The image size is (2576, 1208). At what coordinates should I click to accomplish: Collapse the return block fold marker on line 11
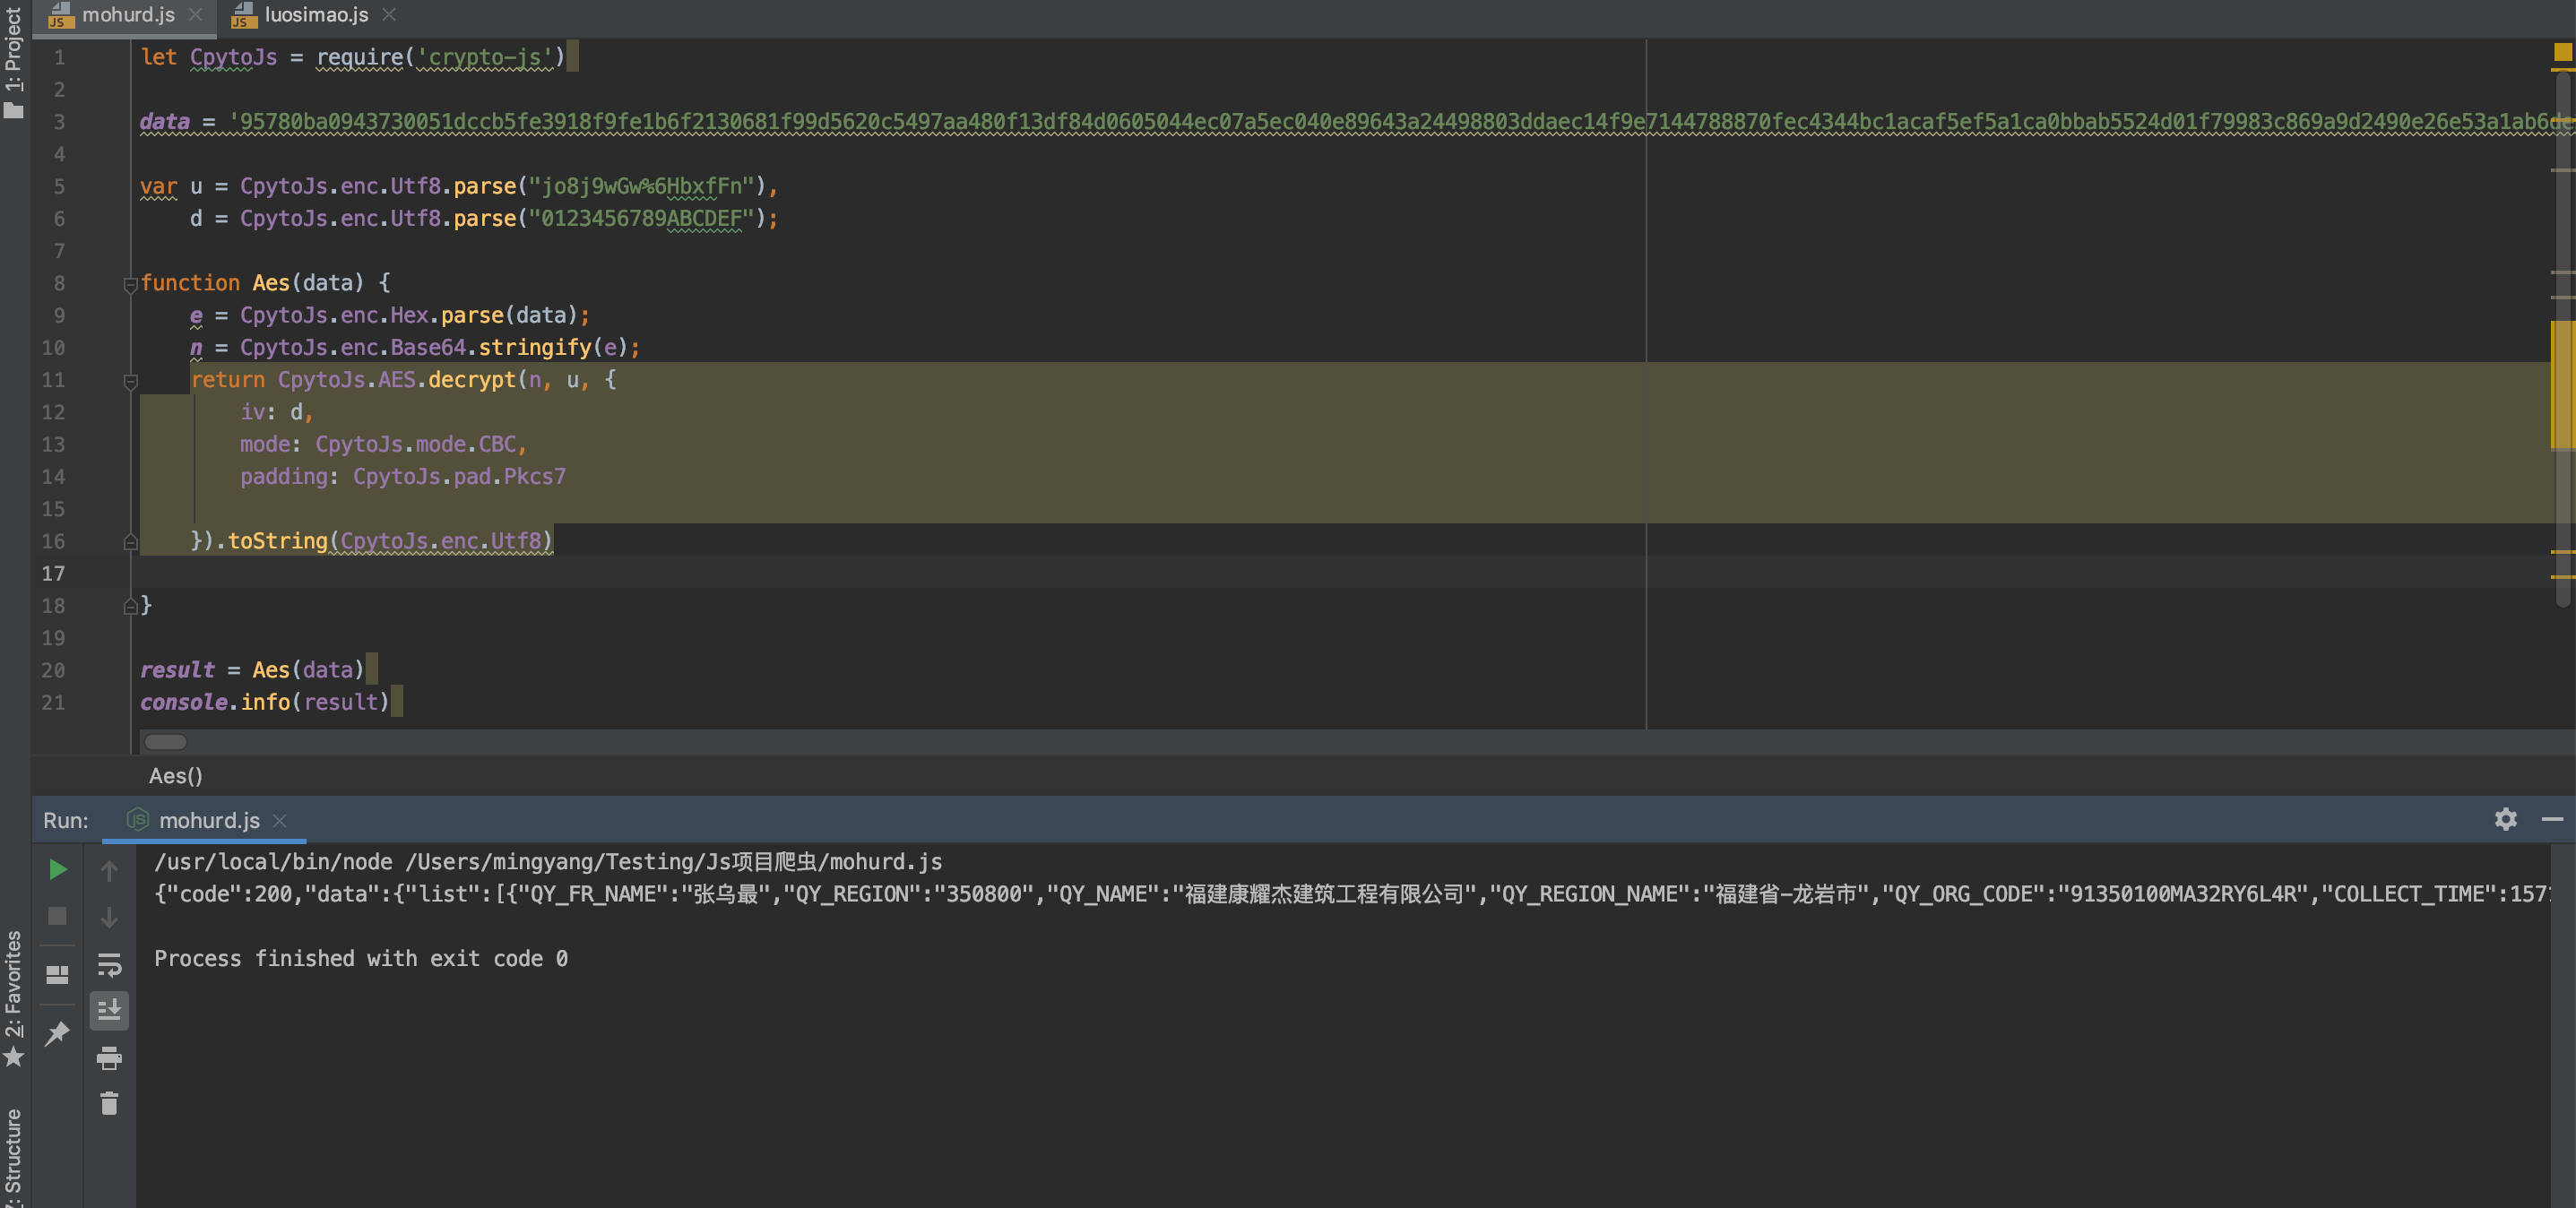(x=130, y=381)
